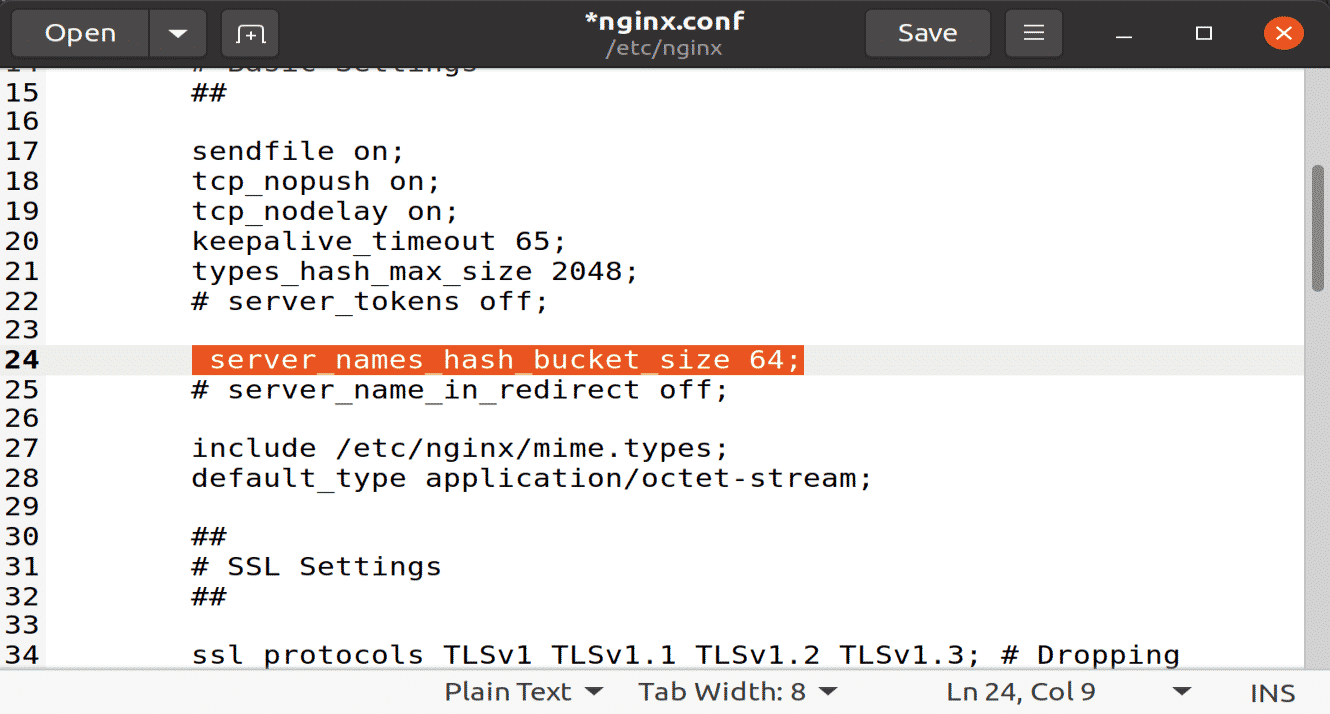Save the modified nginx.conf file
Screen dimensions: 1330x714
click(926, 32)
